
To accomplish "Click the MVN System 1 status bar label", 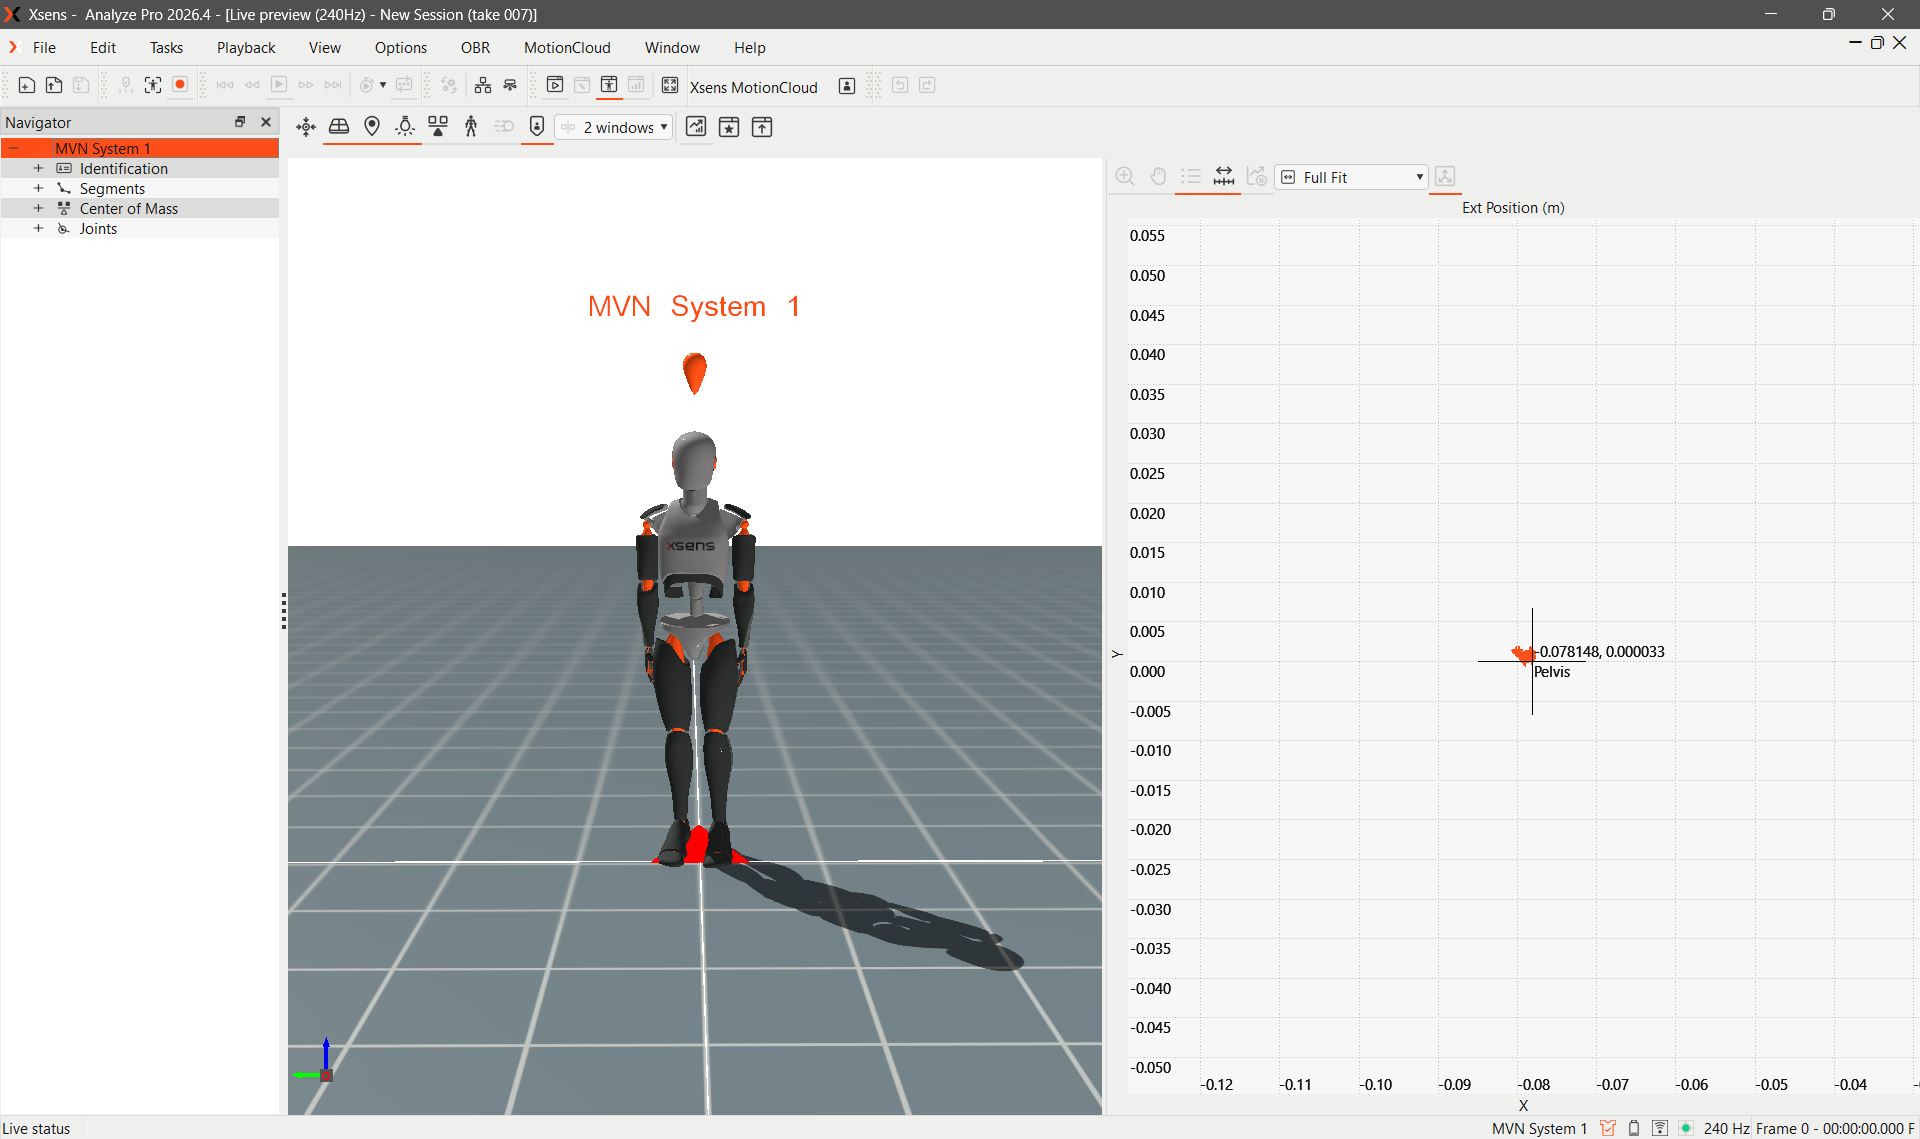I will [x=1539, y=1128].
